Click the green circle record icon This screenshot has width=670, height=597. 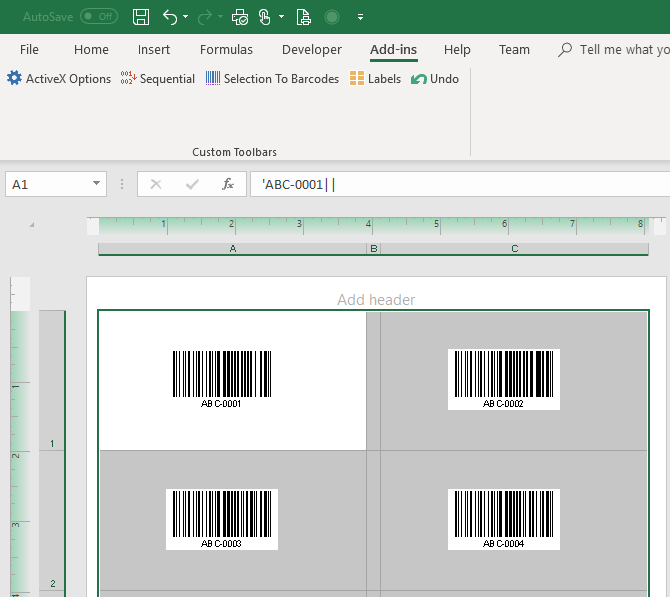332,17
